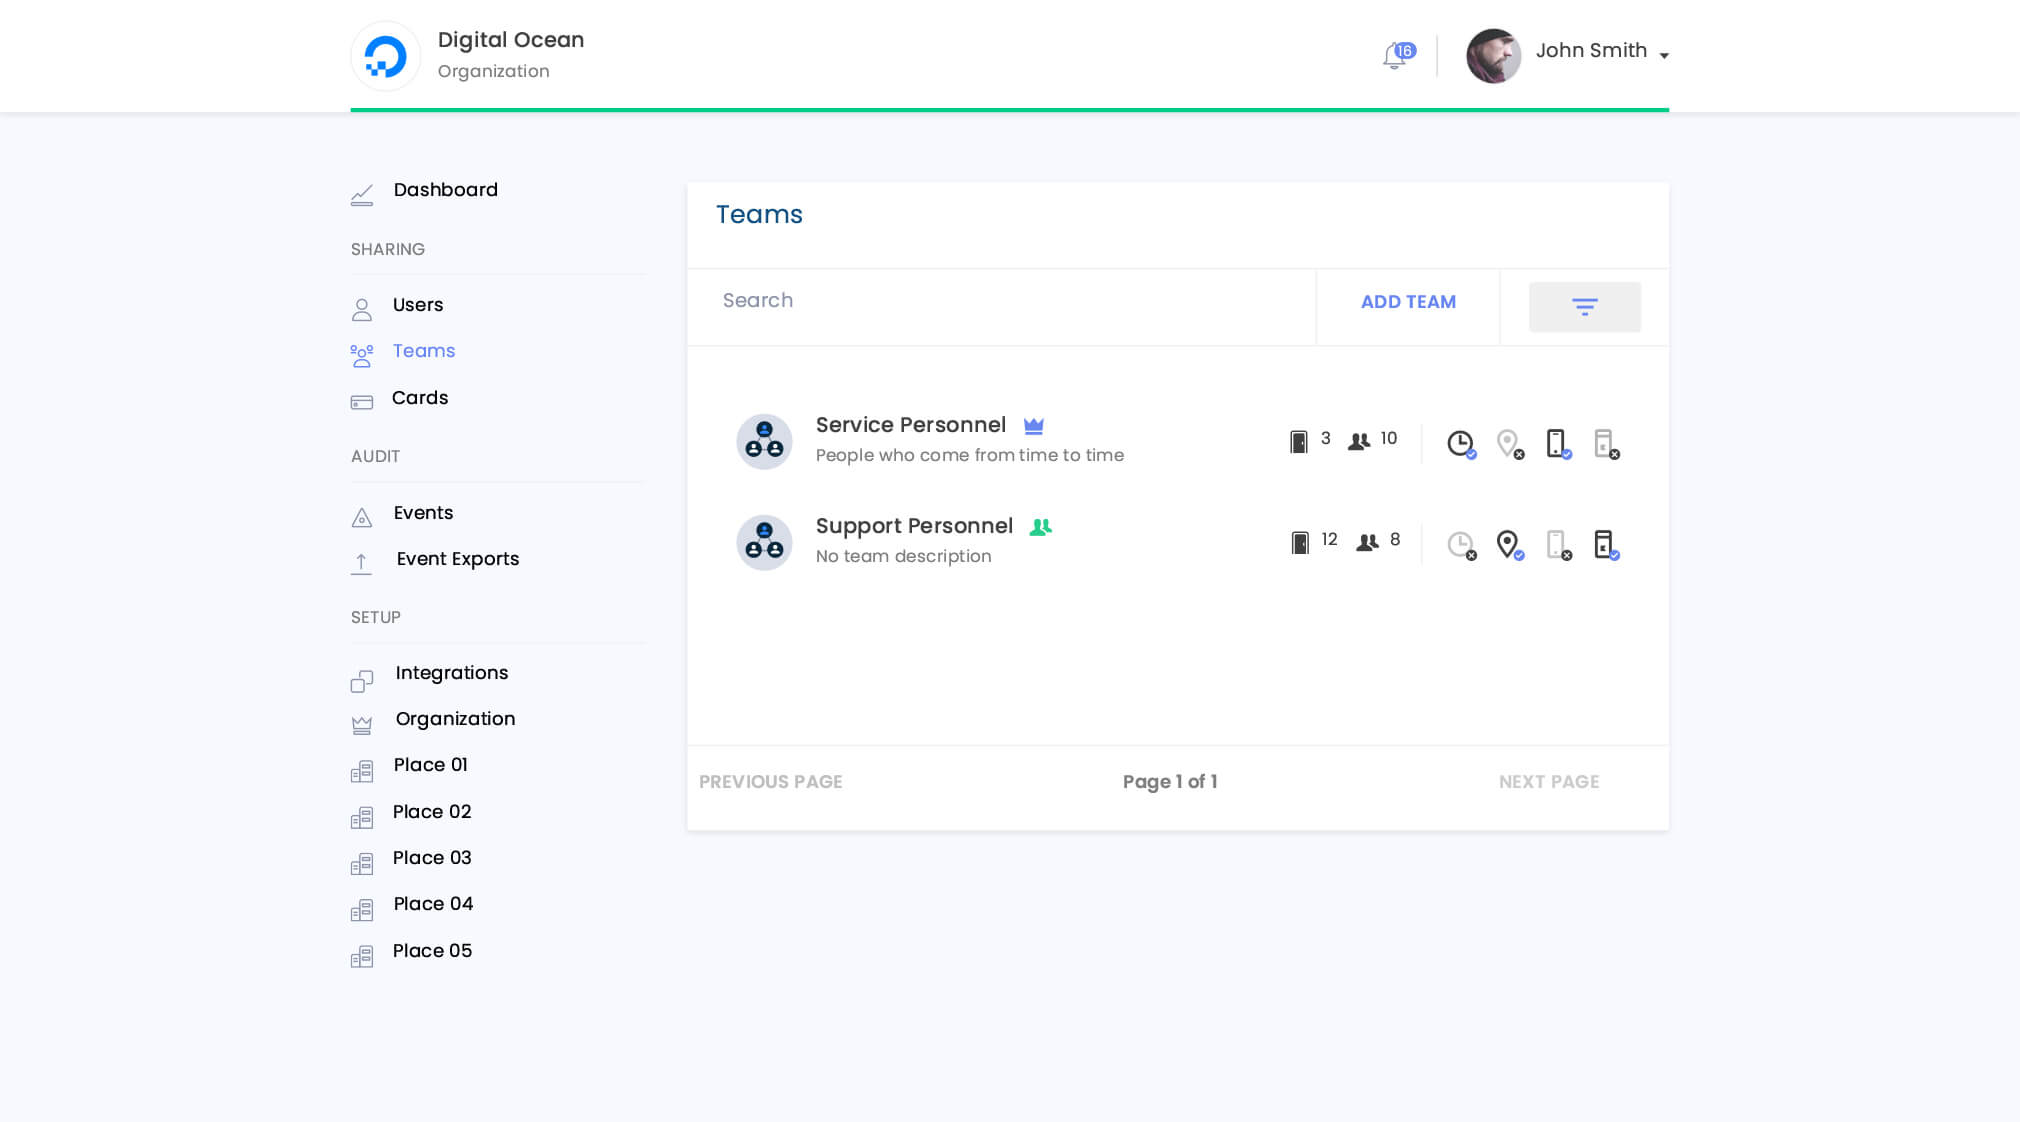Click Service Personnel location pin icon

click(x=1508, y=443)
